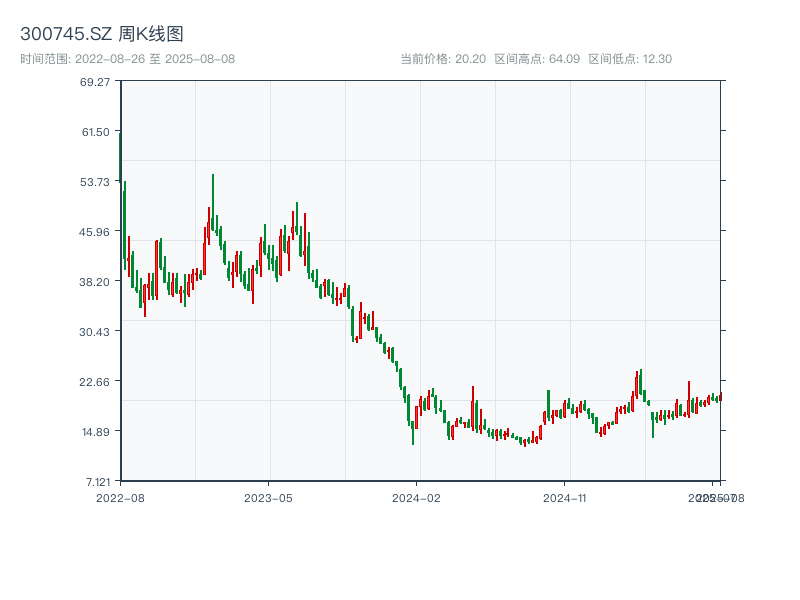Click the 2023-05 x-axis date label
The height and width of the screenshot is (600, 800).
tap(268, 497)
